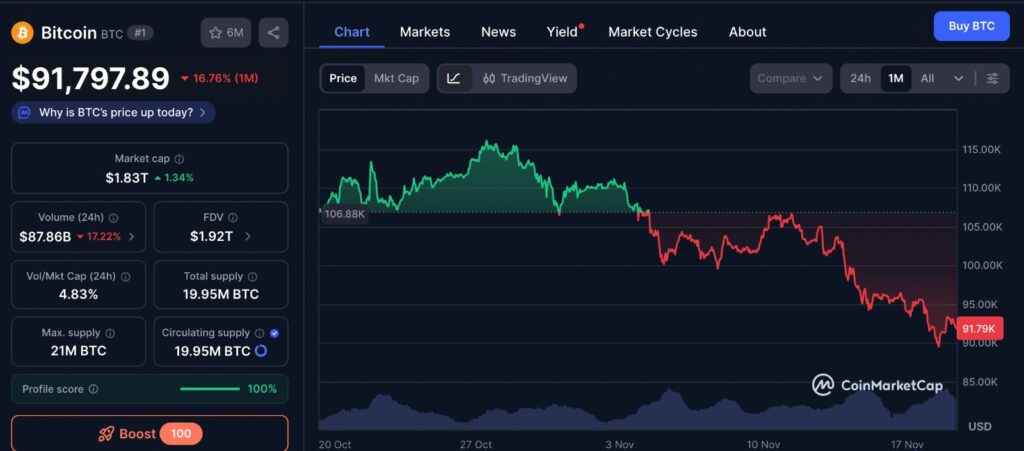The height and width of the screenshot is (451, 1024).
Task: Click the Boost 100 button
Action: tap(150, 434)
